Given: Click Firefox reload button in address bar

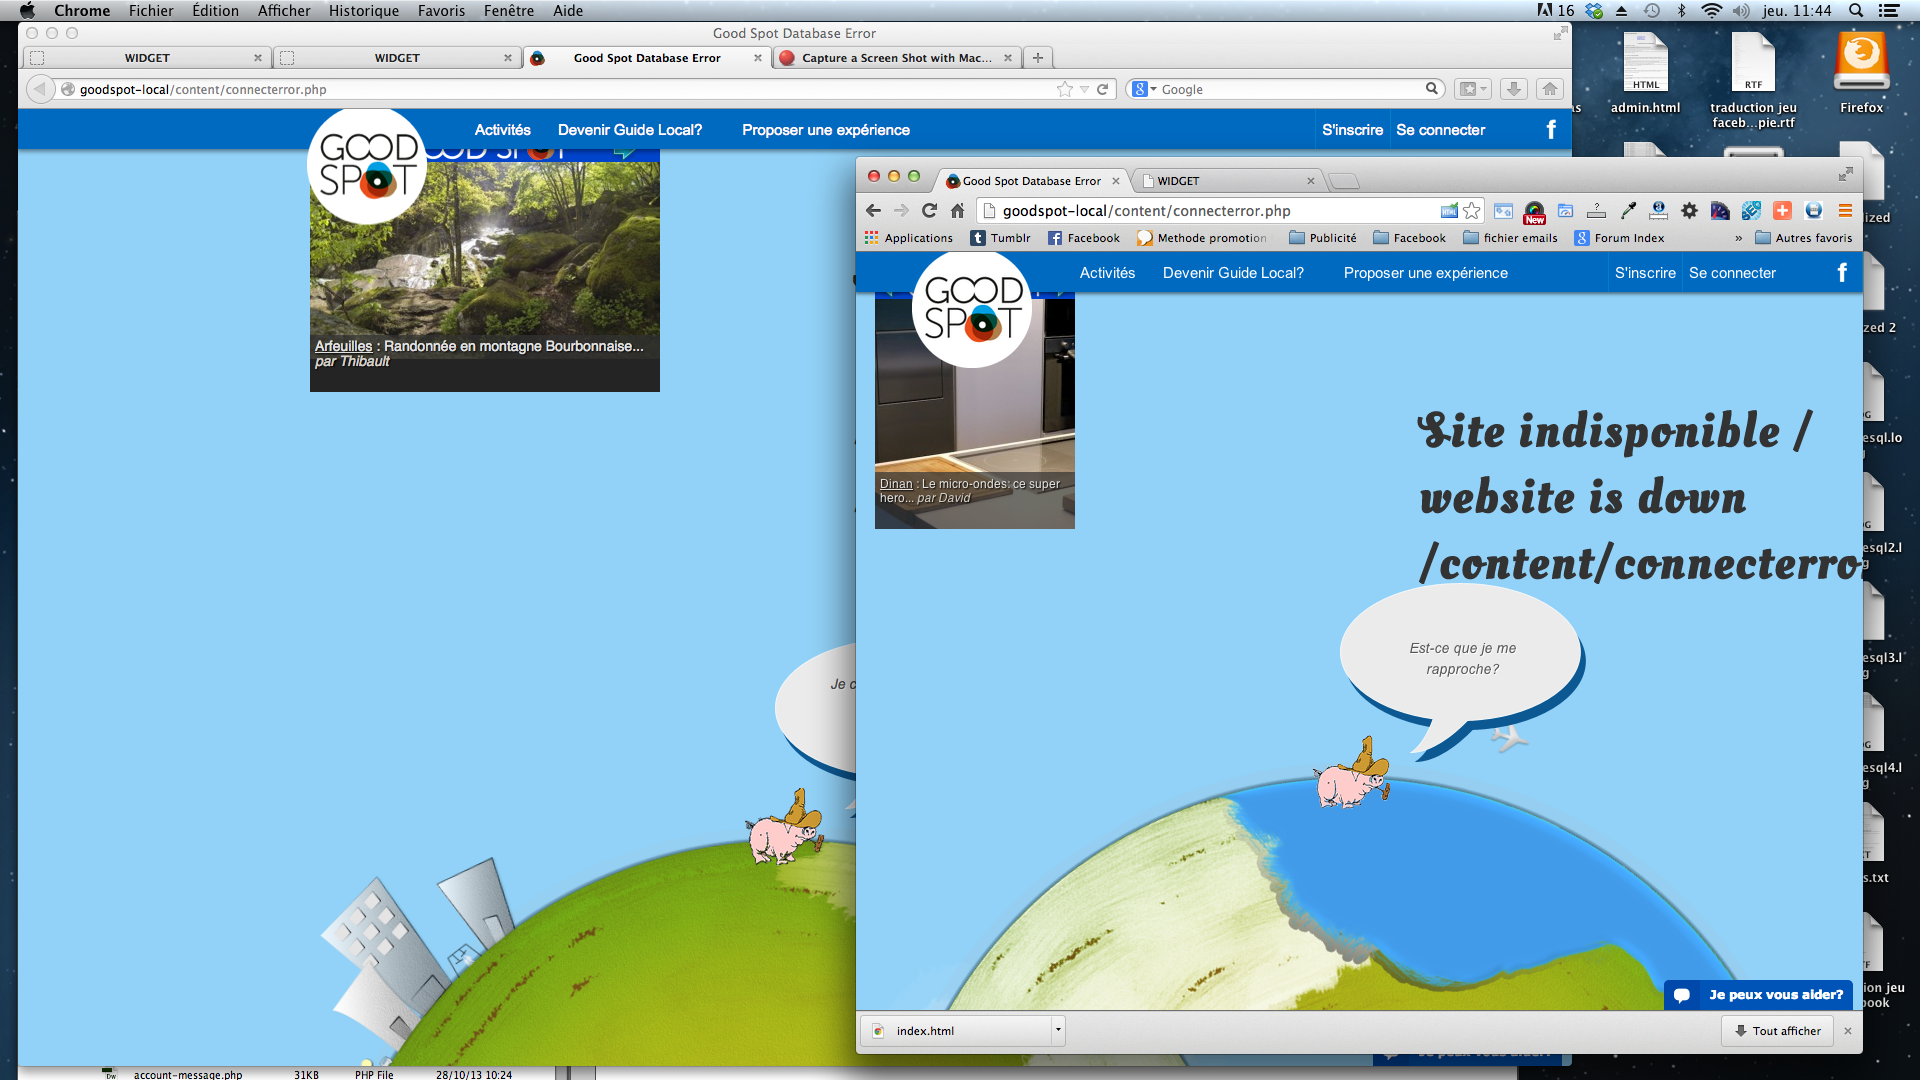Looking at the screenshot, I should tap(1102, 89).
